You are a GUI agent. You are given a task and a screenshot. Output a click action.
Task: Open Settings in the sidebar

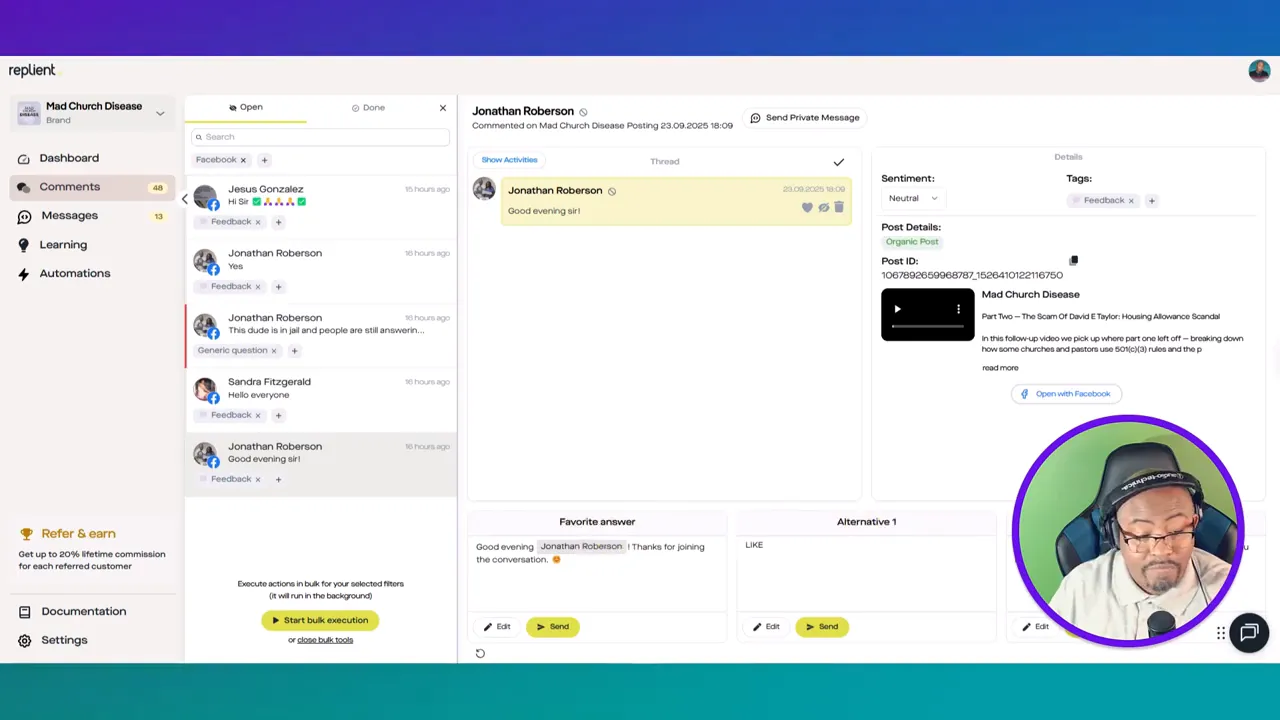pos(64,641)
